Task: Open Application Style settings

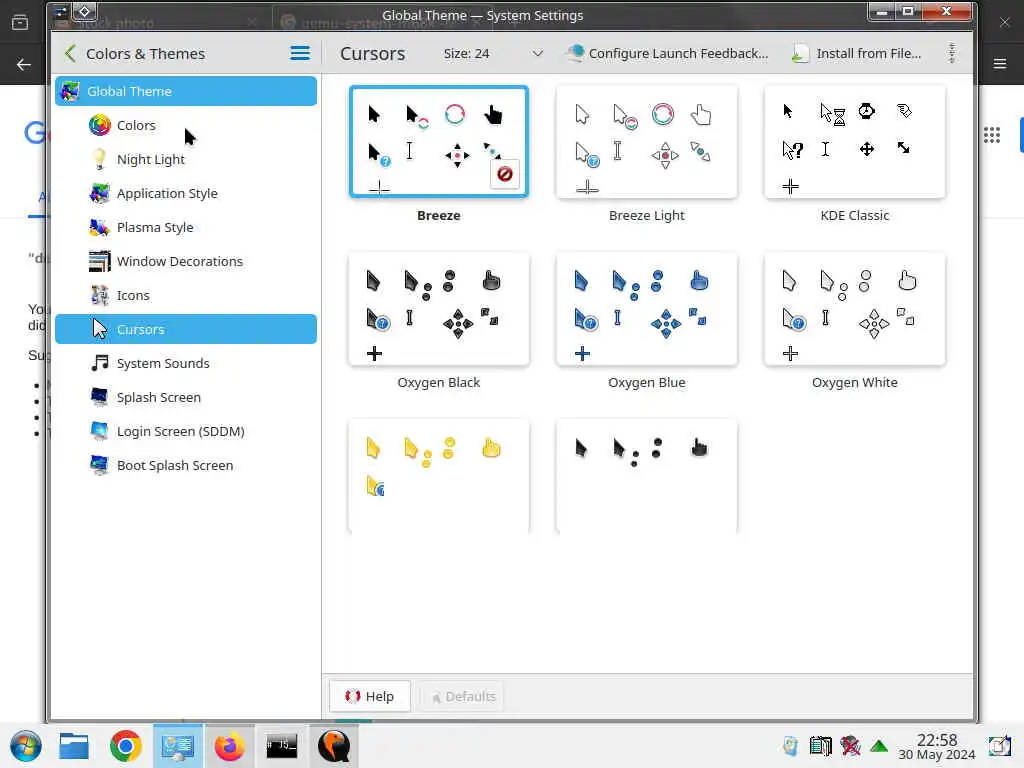Action: (x=186, y=193)
